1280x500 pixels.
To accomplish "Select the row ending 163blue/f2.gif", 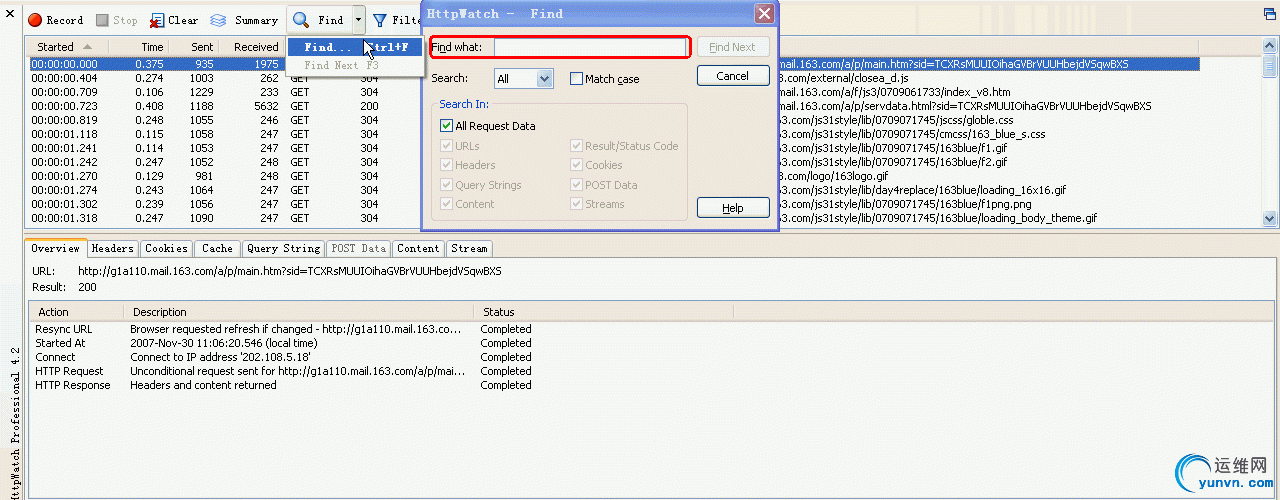I will pyautogui.click(x=644, y=162).
